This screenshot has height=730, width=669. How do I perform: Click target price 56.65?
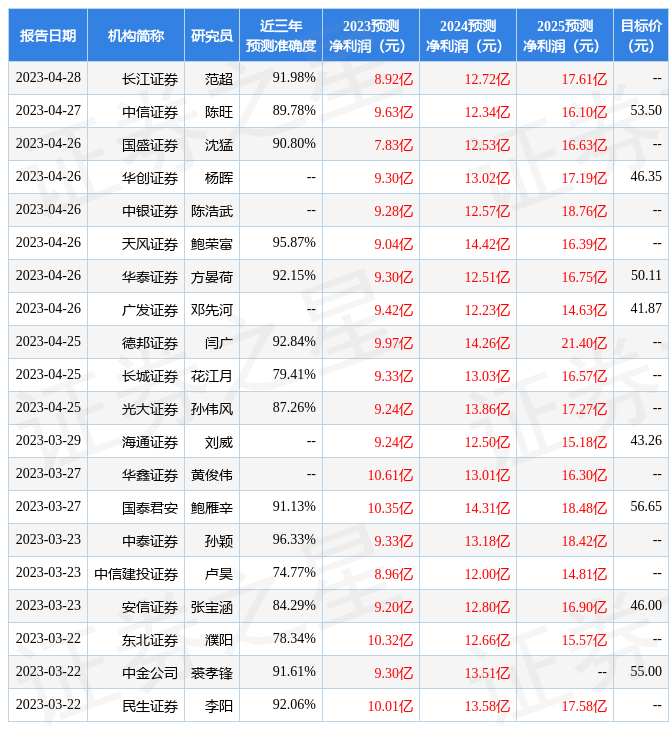pyautogui.click(x=646, y=507)
